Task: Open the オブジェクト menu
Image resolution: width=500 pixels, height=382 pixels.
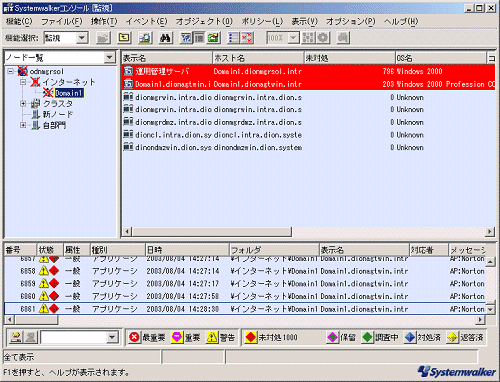Action: pos(204,21)
